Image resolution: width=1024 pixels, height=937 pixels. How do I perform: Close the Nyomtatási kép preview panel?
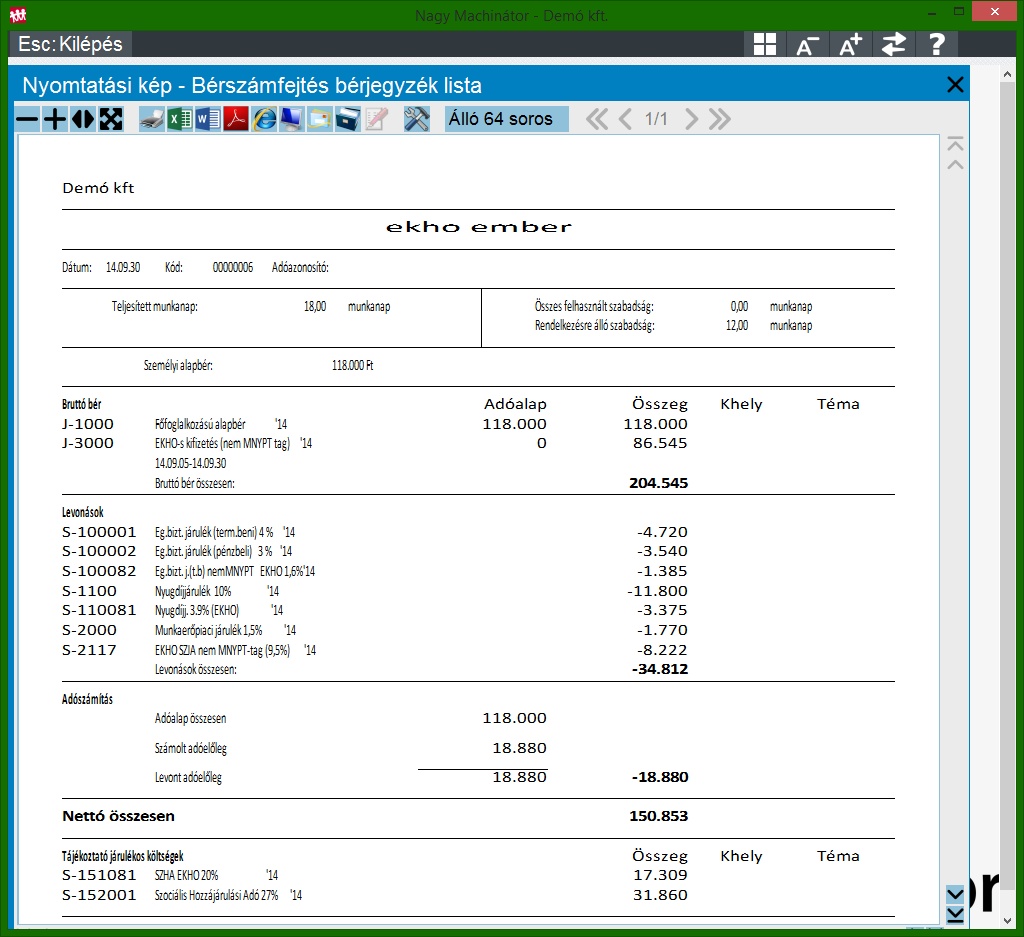tap(955, 85)
